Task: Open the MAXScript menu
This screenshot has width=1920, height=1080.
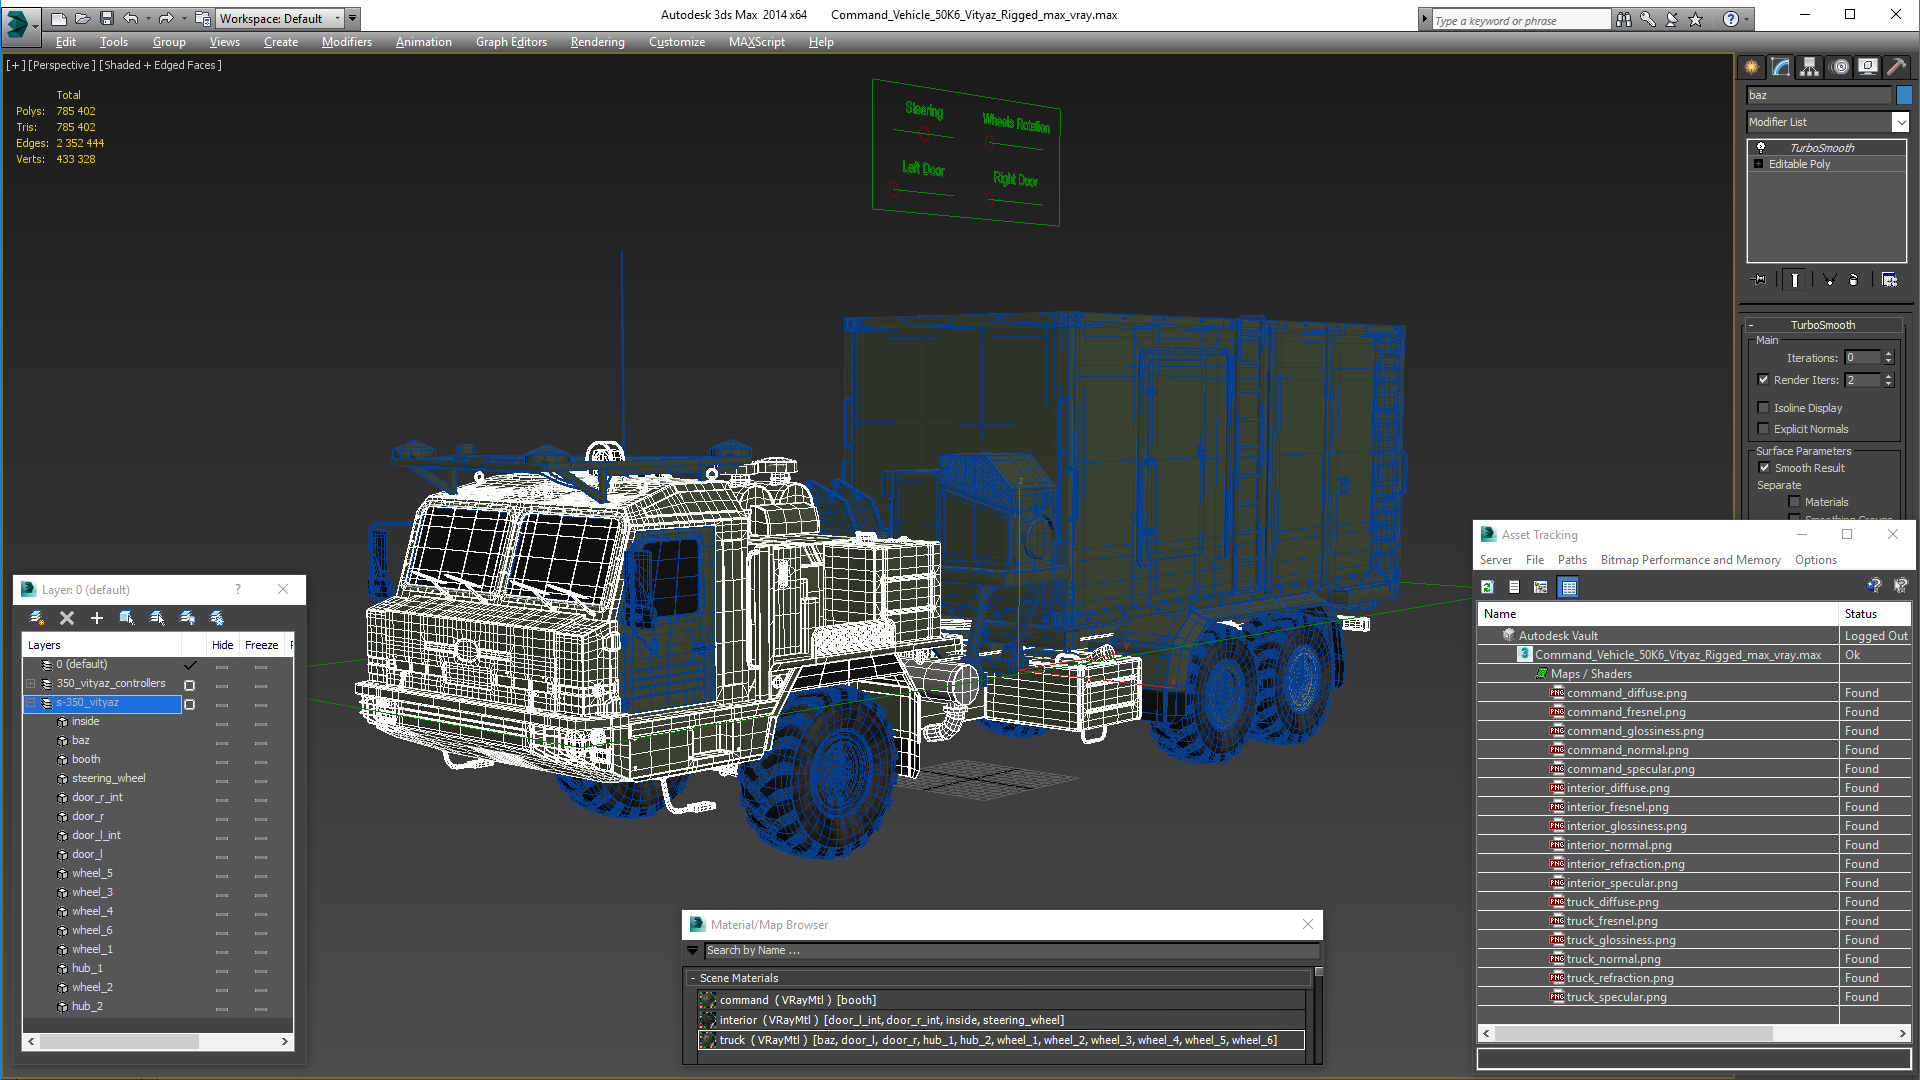Action: click(756, 42)
